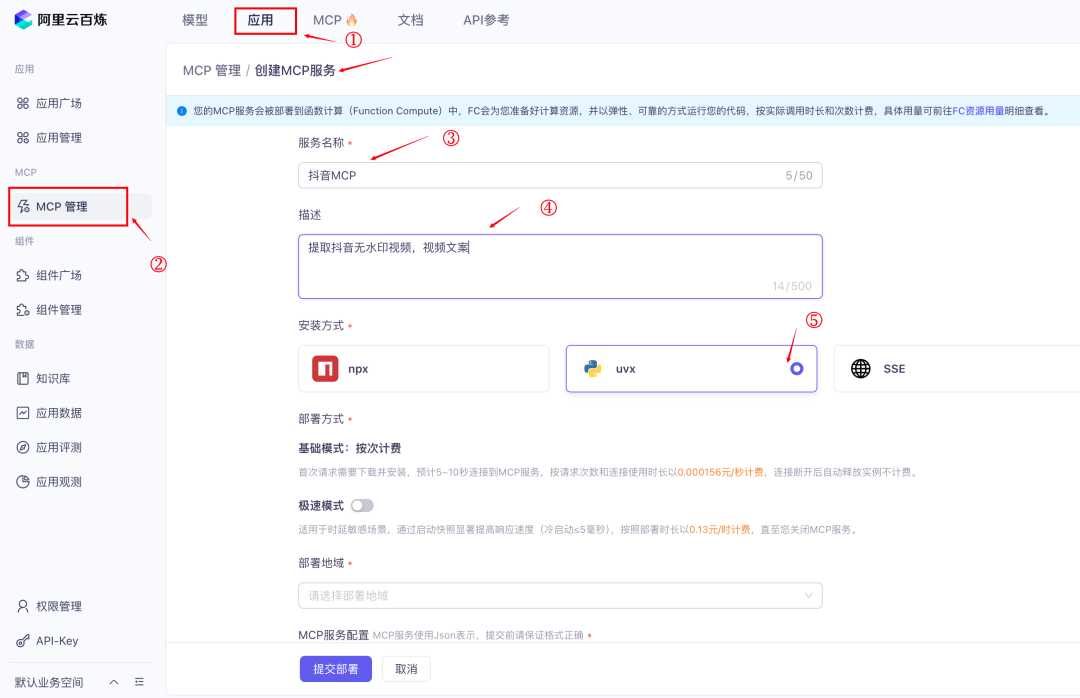Choose the SSE installation option card
This screenshot has width=1080, height=698.
(x=957, y=369)
